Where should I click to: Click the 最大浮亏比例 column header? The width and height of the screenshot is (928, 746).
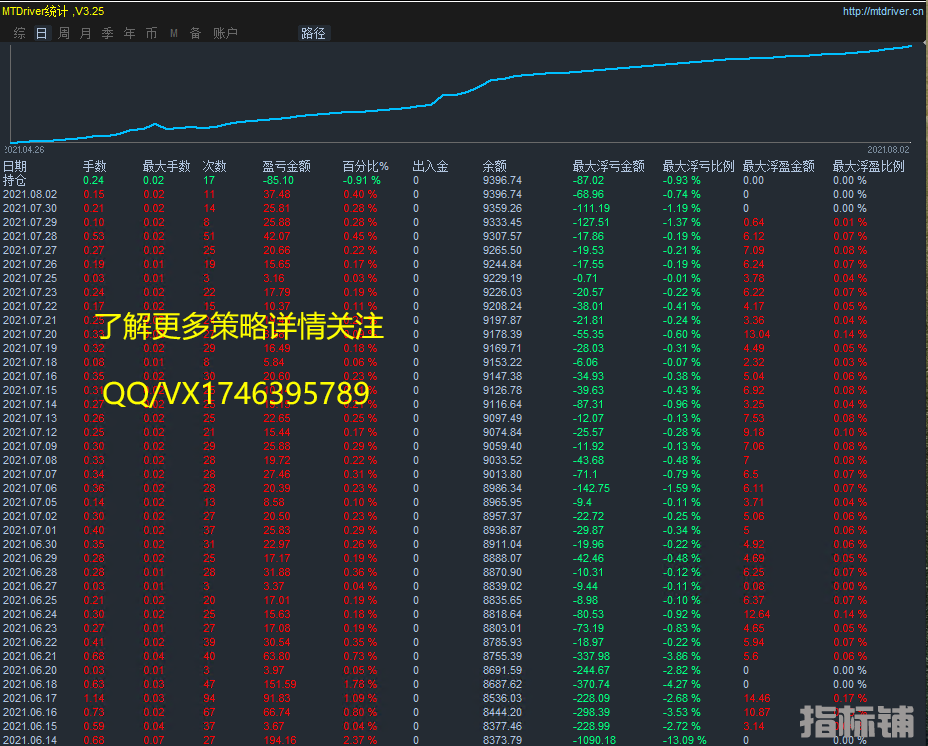tap(698, 166)
